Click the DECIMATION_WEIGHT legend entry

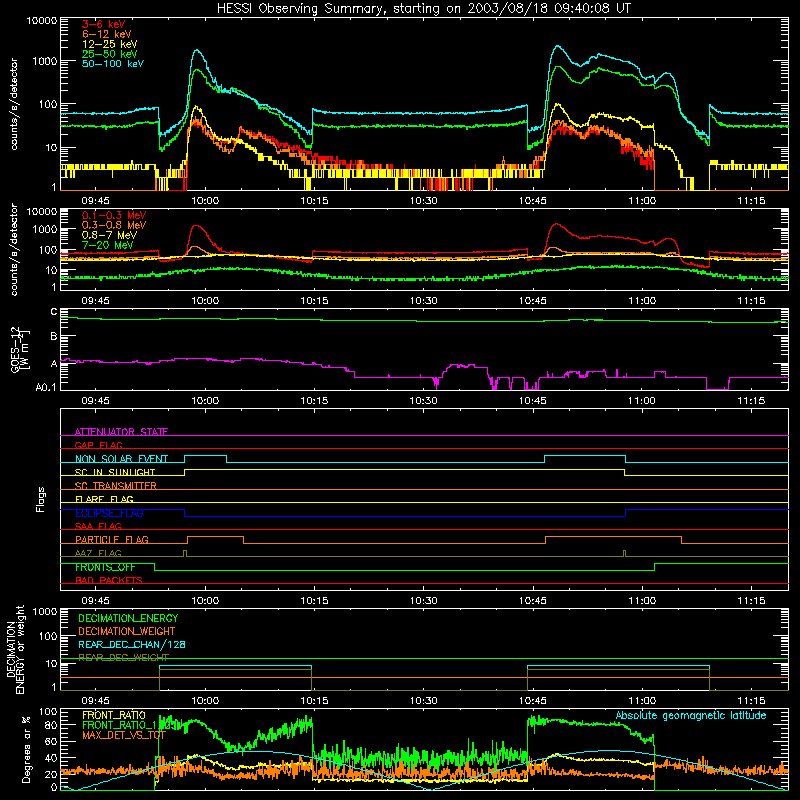click(127, 631)
